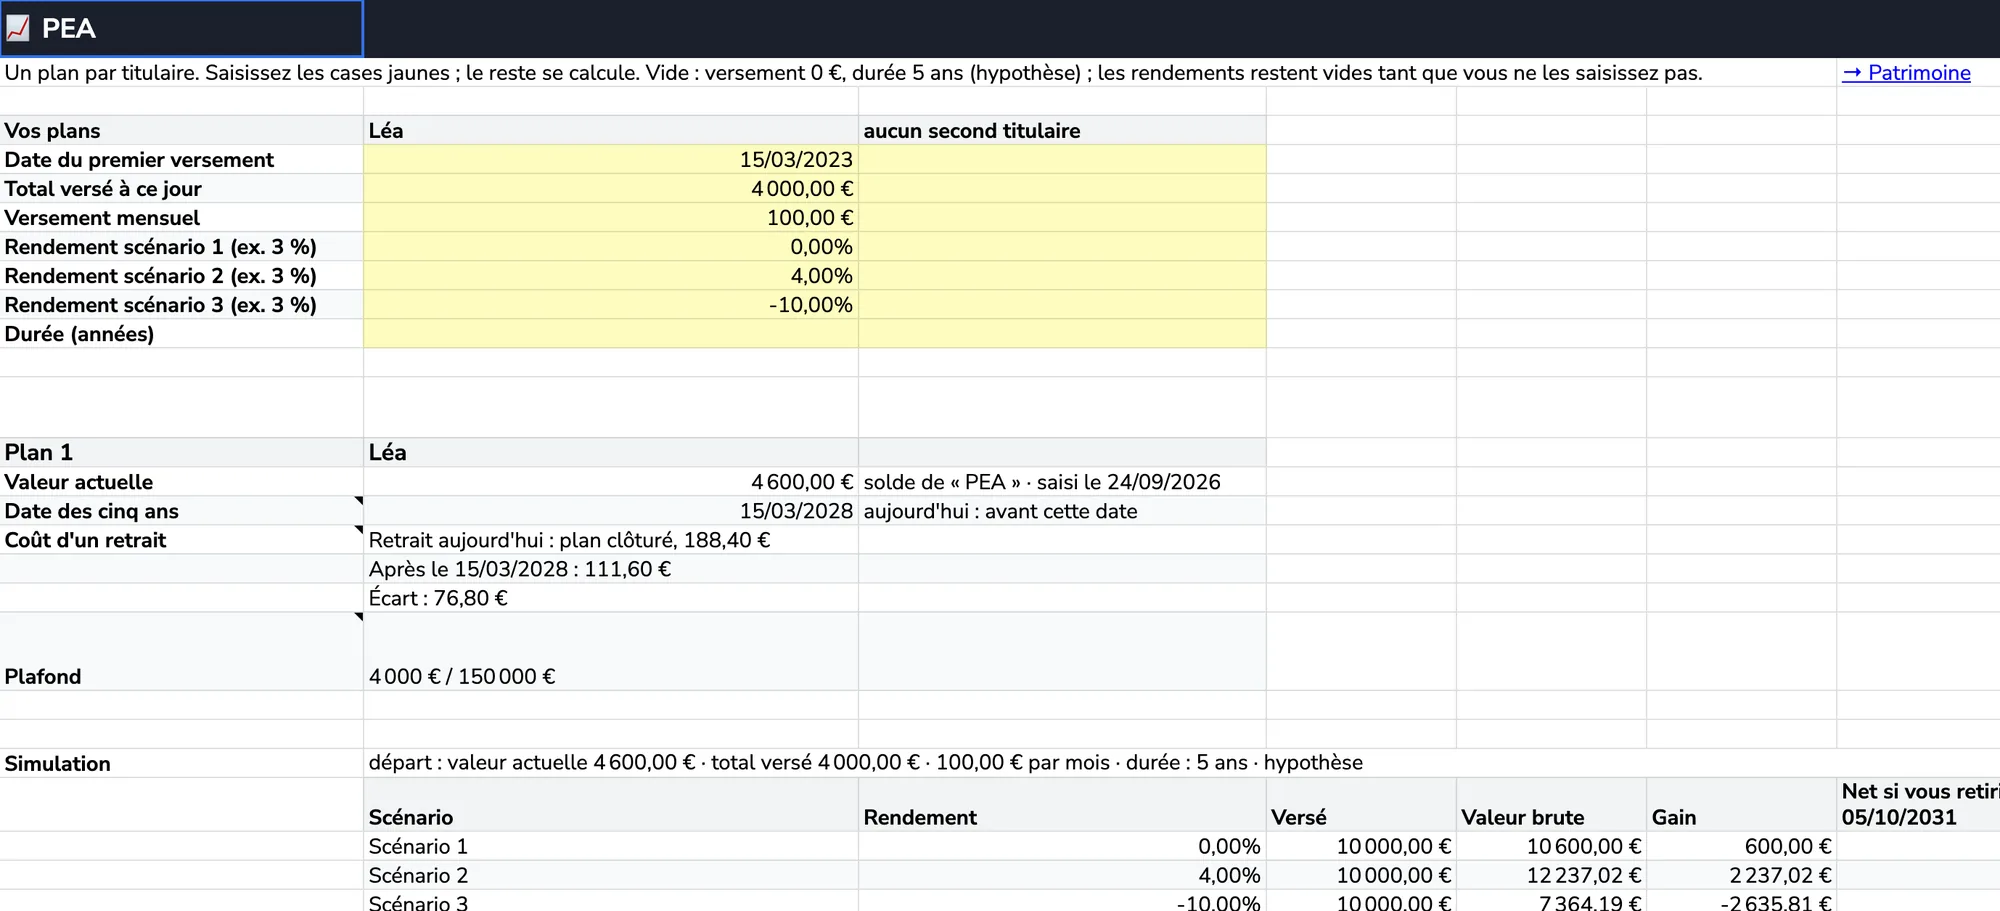This screenshot has height=911, width=2000.
Task: Select the Valeur actuelle 4 600,00 € cell
Action: click(x=611, y=482)
